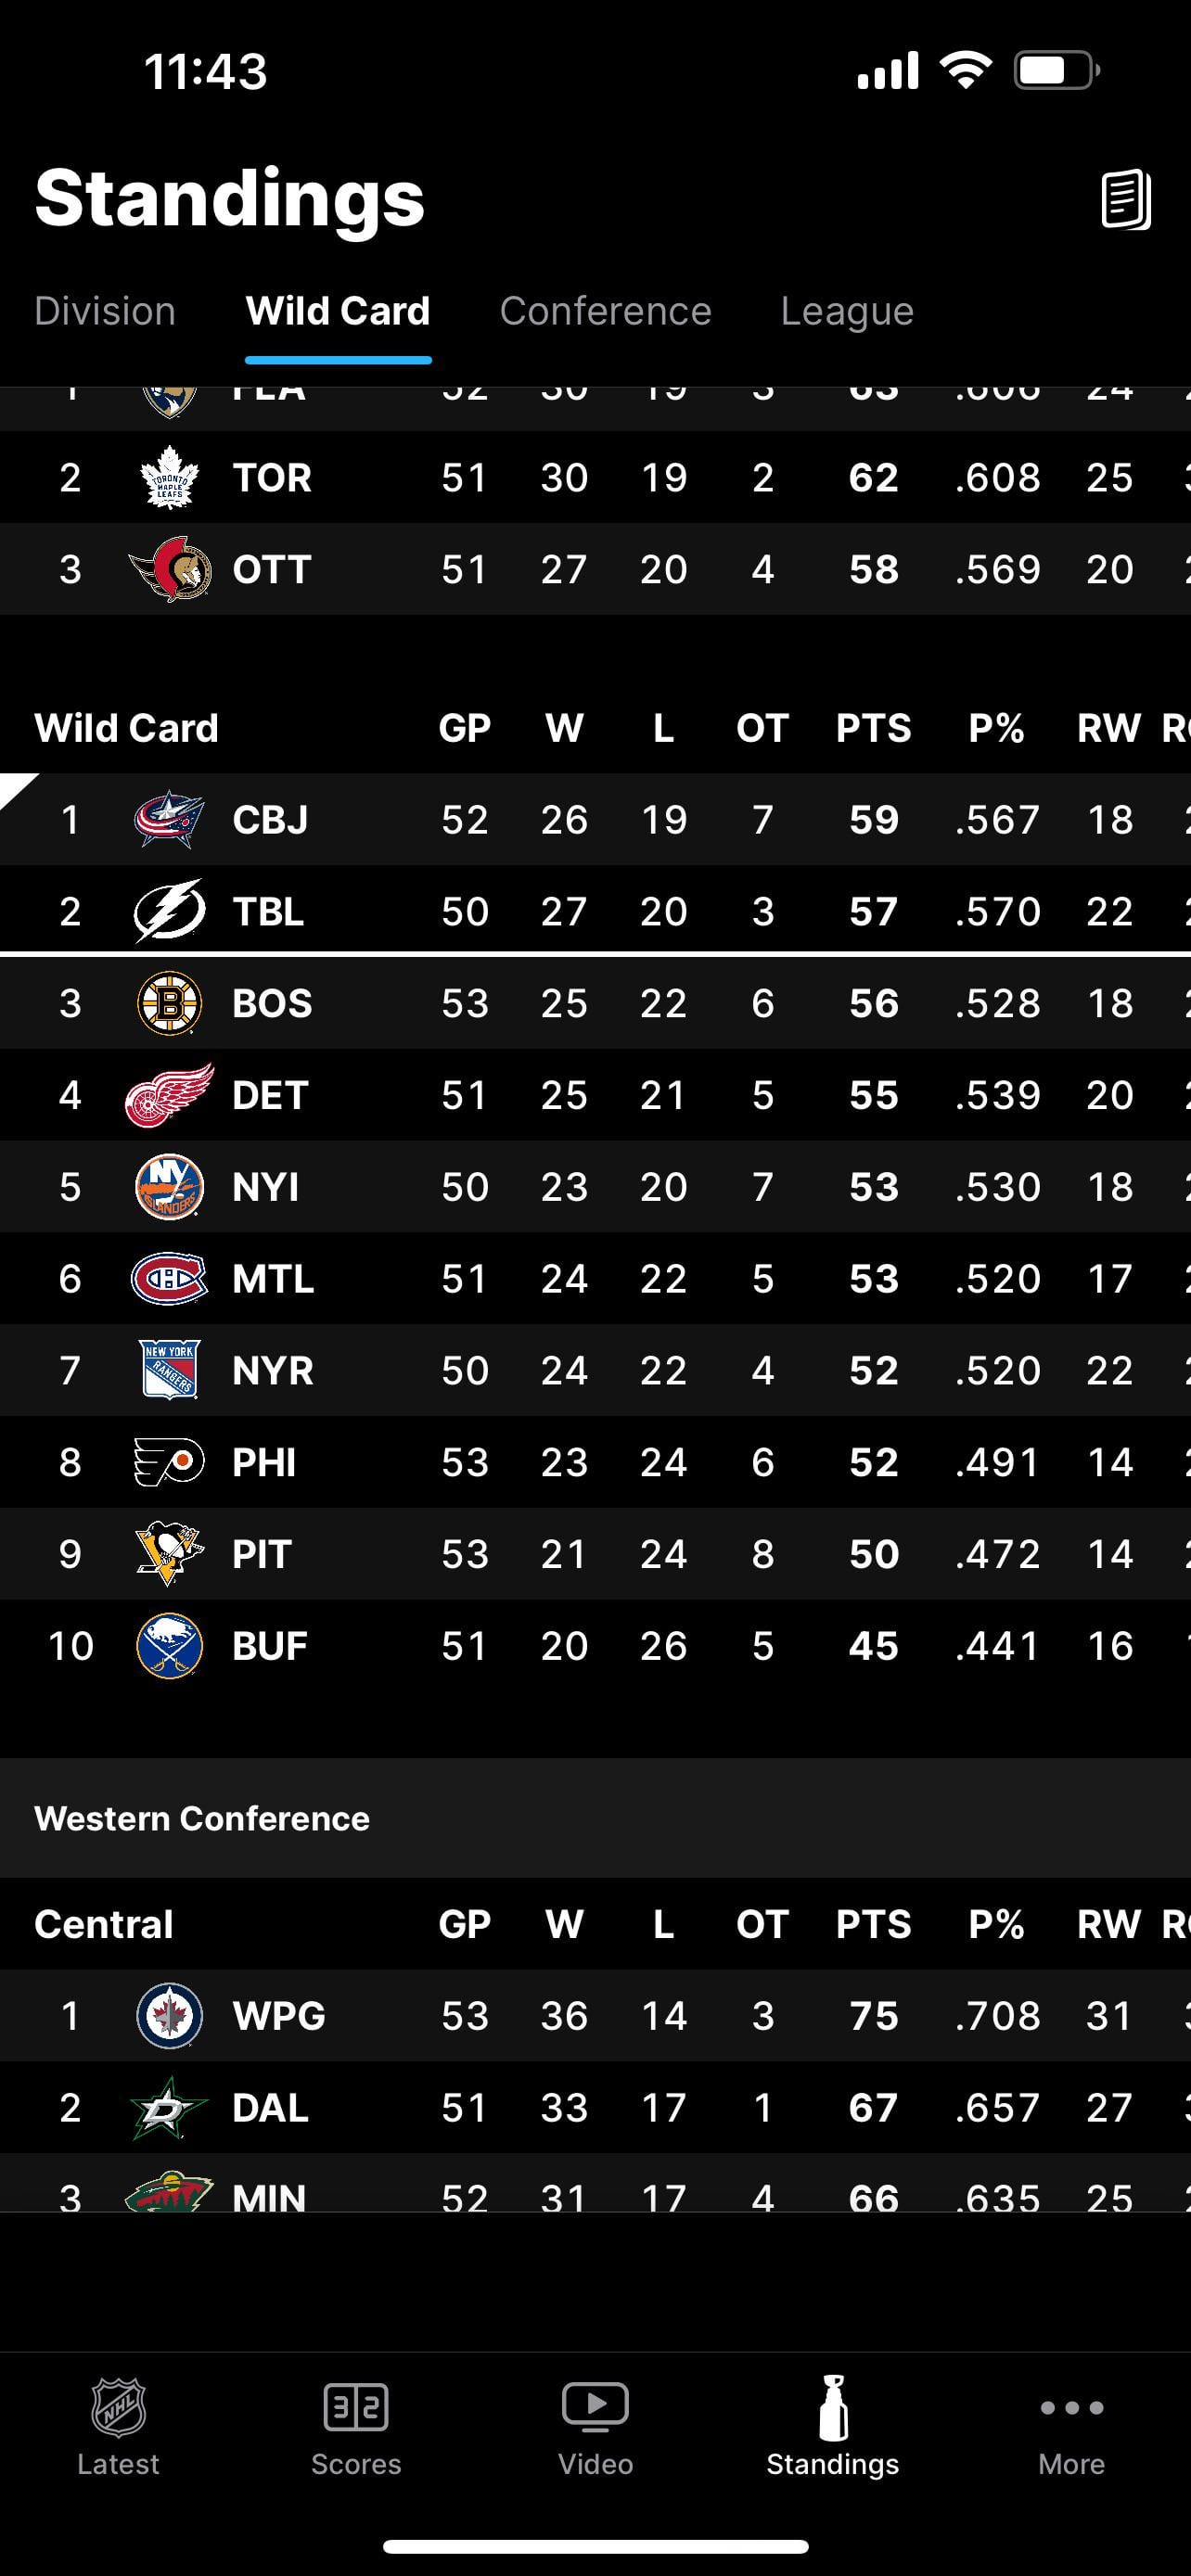Switch to the Conference tab

pyautogui.click(x=605, y=311)
